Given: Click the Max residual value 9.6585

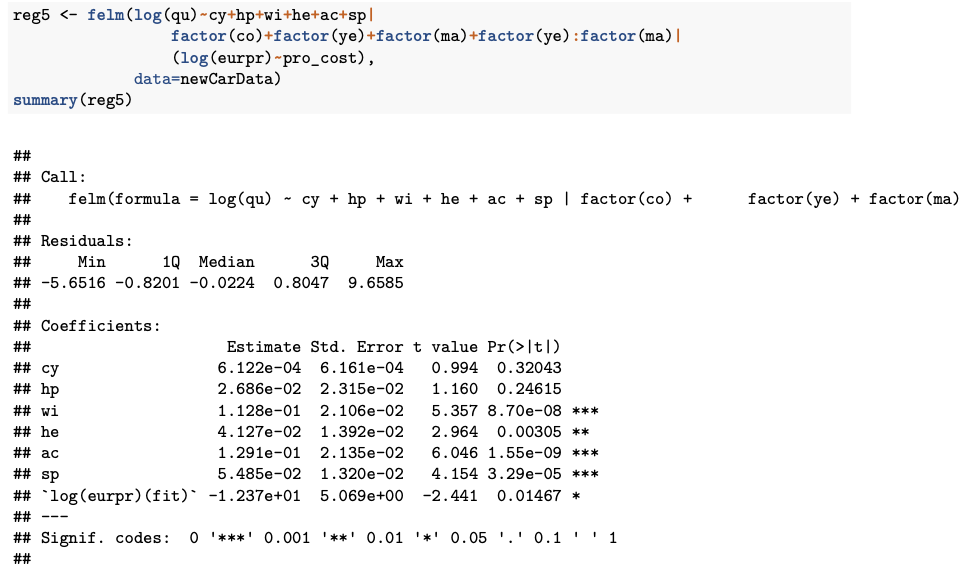Looking at the screenshot, I should (x=376, y=283).
